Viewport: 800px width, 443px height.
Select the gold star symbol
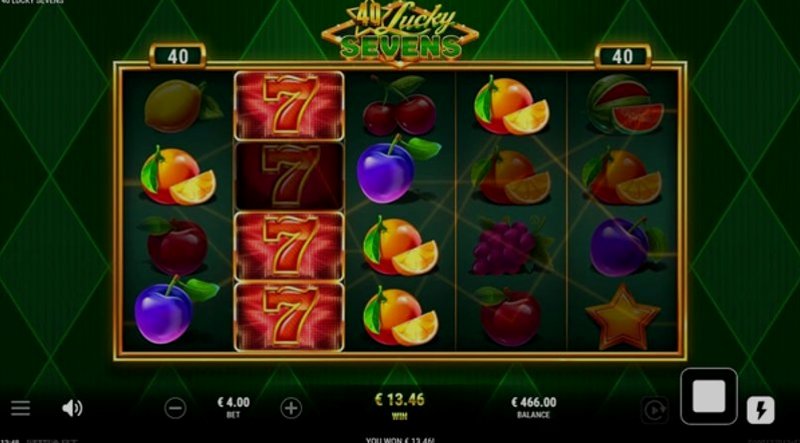click(622, 317)
